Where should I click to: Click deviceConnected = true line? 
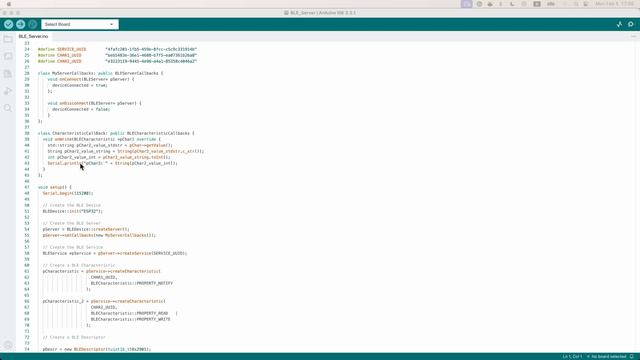(x=80, y=85)
